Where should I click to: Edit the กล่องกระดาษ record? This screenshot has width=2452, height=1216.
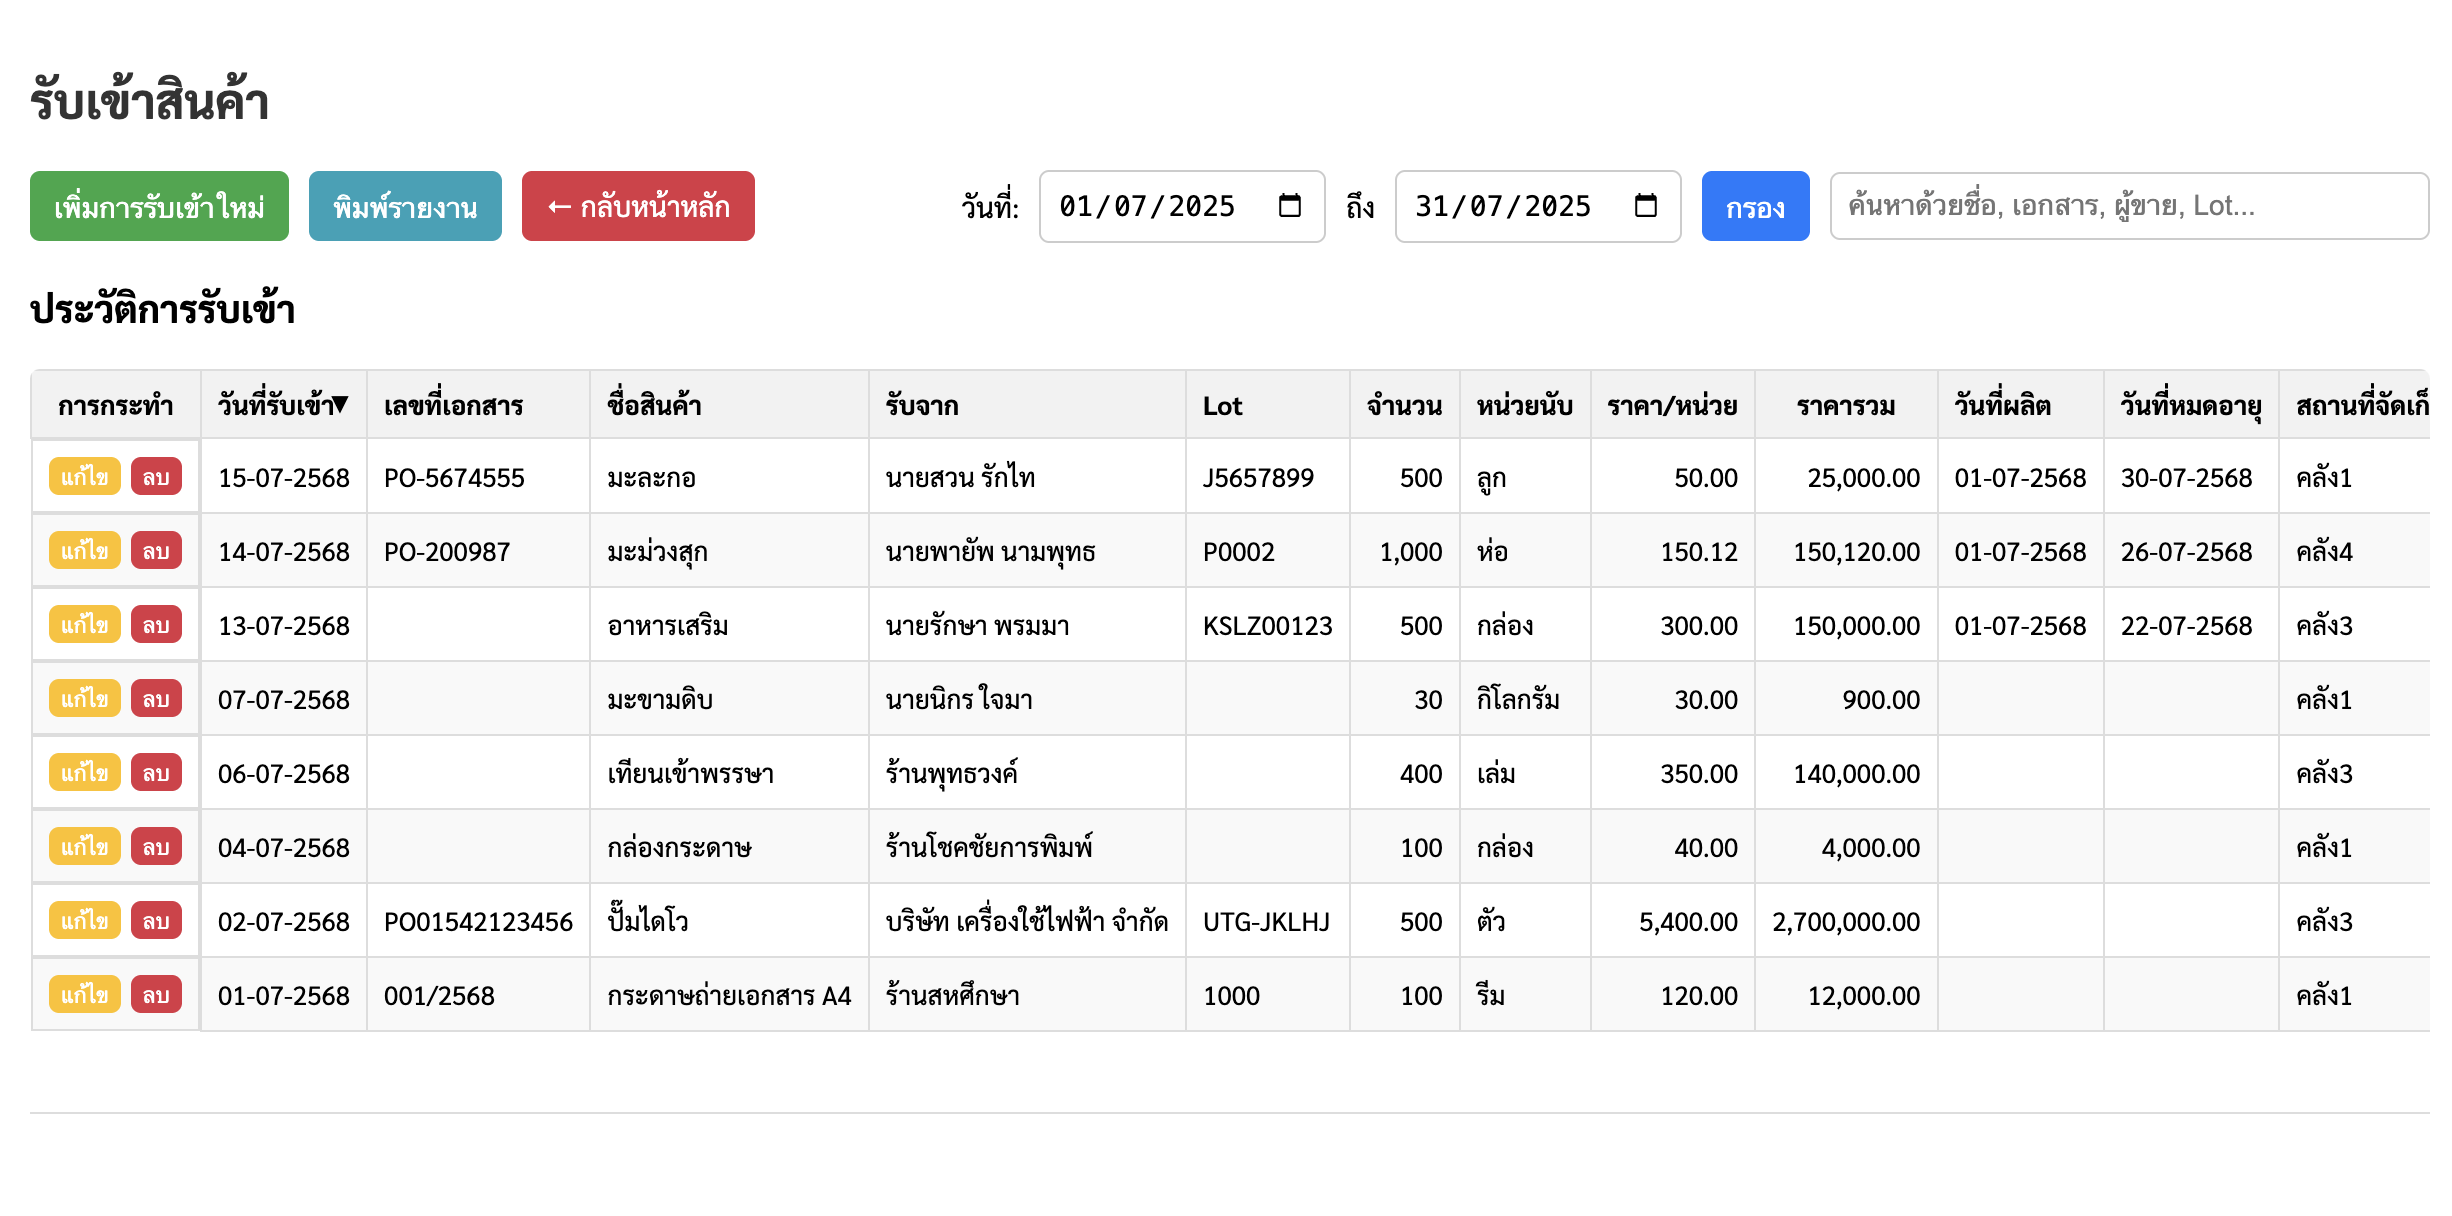coord(84,847)
